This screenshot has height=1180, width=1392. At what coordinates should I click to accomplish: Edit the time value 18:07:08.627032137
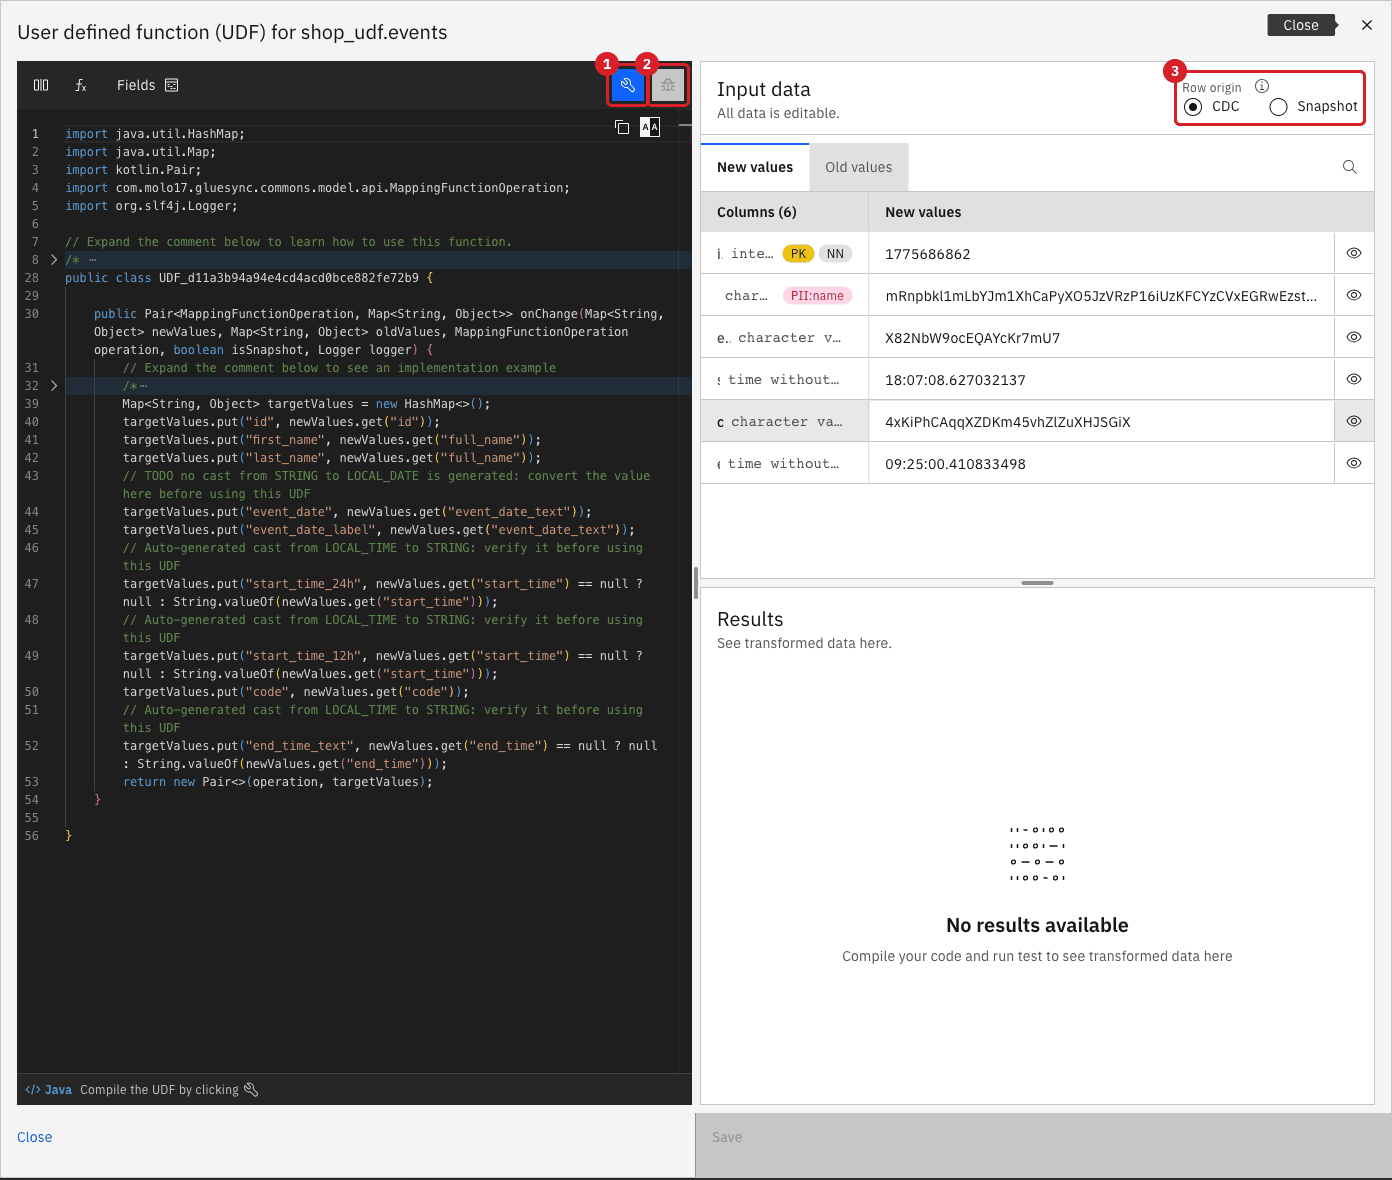click(x=1101, y=379)
